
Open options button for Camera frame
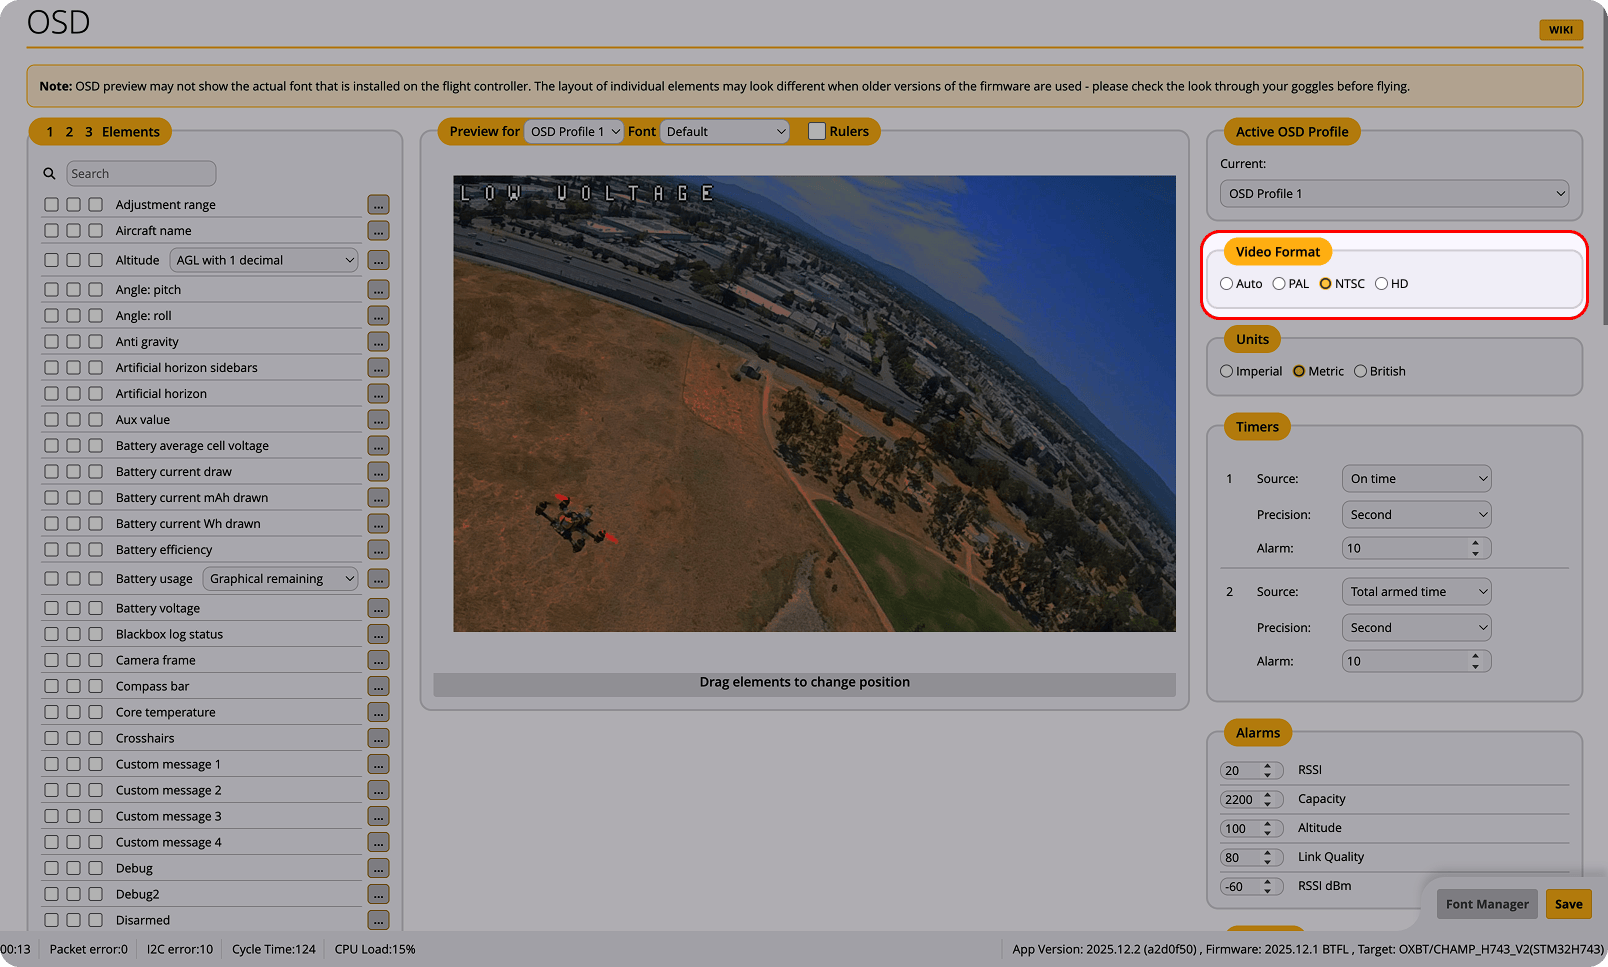pyautogui.click(x=378, y=660)
